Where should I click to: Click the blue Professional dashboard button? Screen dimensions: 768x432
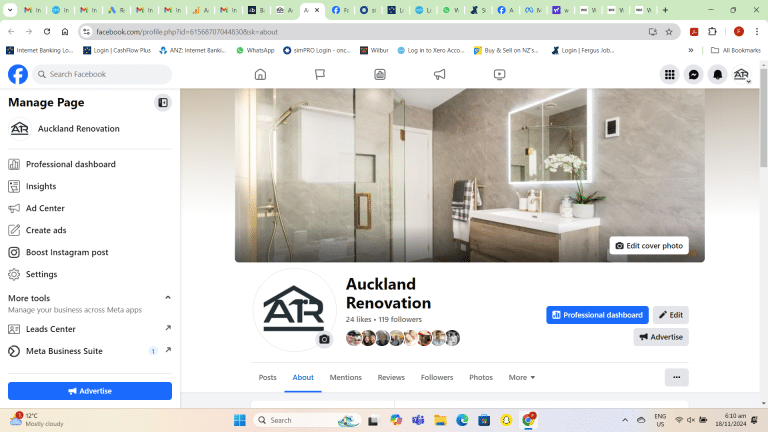(597, 315)
